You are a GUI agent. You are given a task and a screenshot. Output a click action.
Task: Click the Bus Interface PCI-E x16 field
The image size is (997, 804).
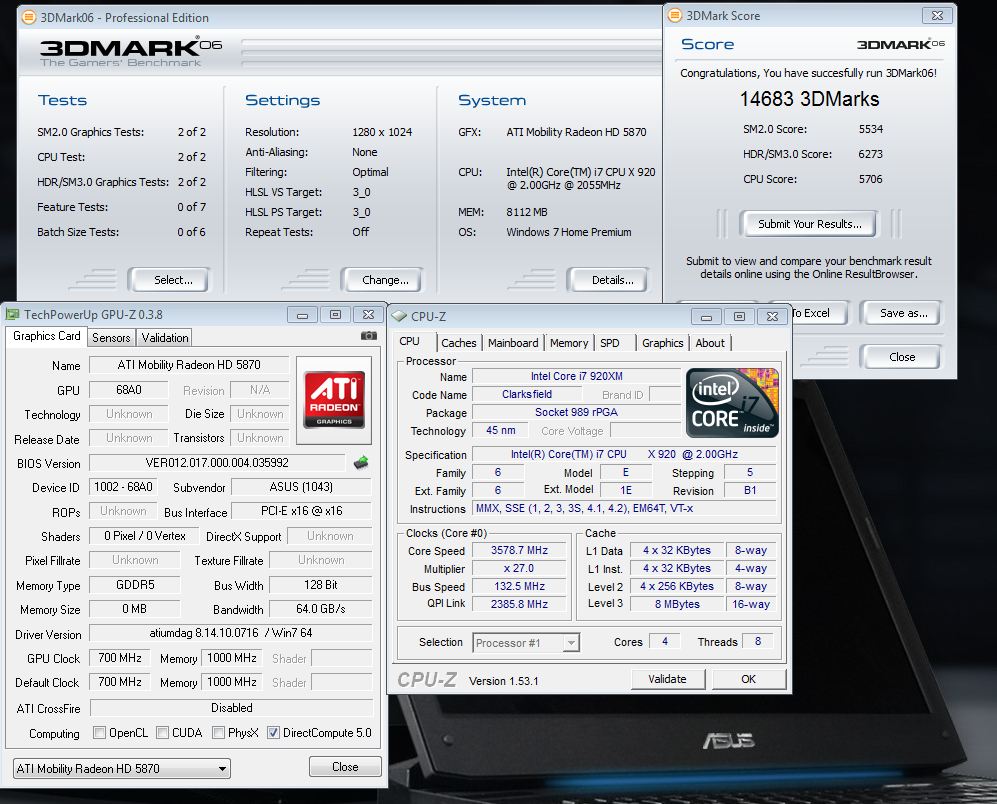click(301, 511)
